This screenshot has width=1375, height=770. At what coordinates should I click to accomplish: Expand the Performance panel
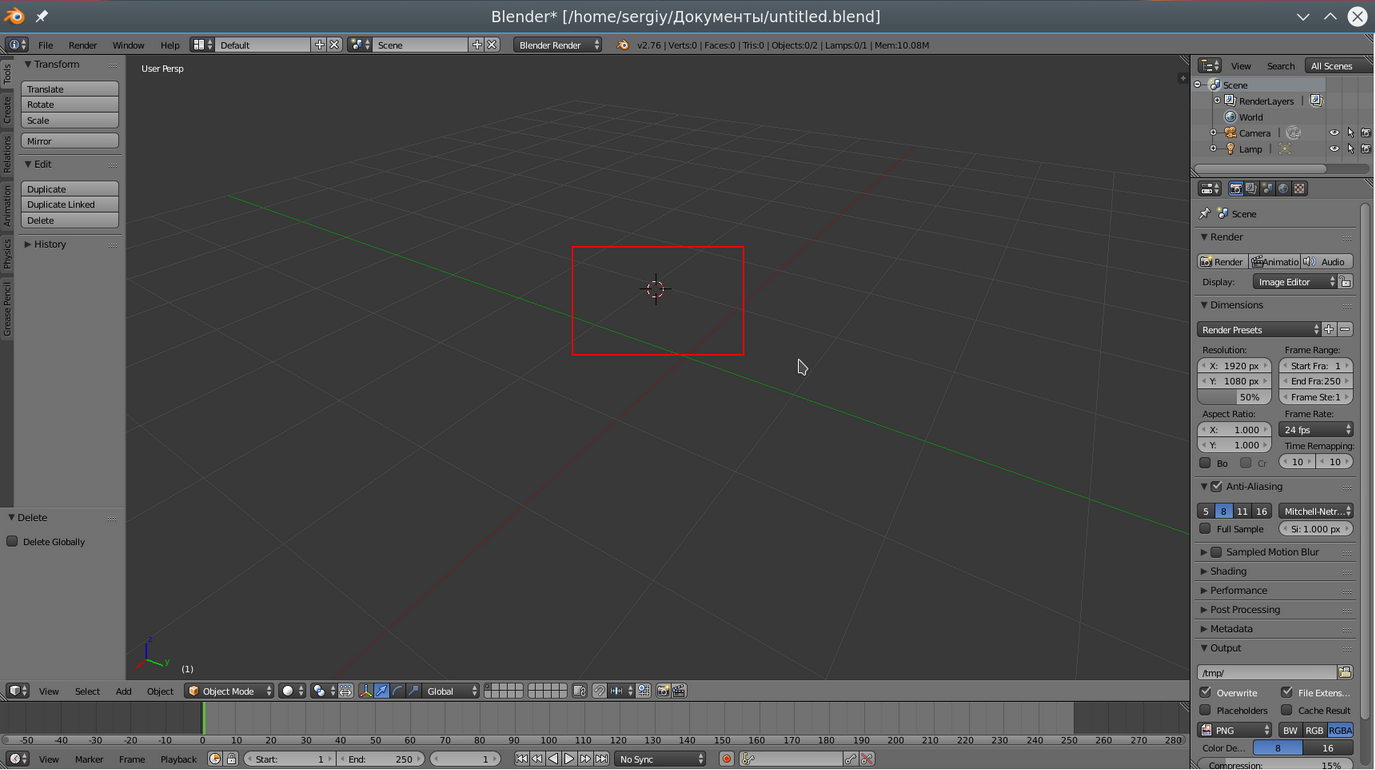(x=1238, y=590)
